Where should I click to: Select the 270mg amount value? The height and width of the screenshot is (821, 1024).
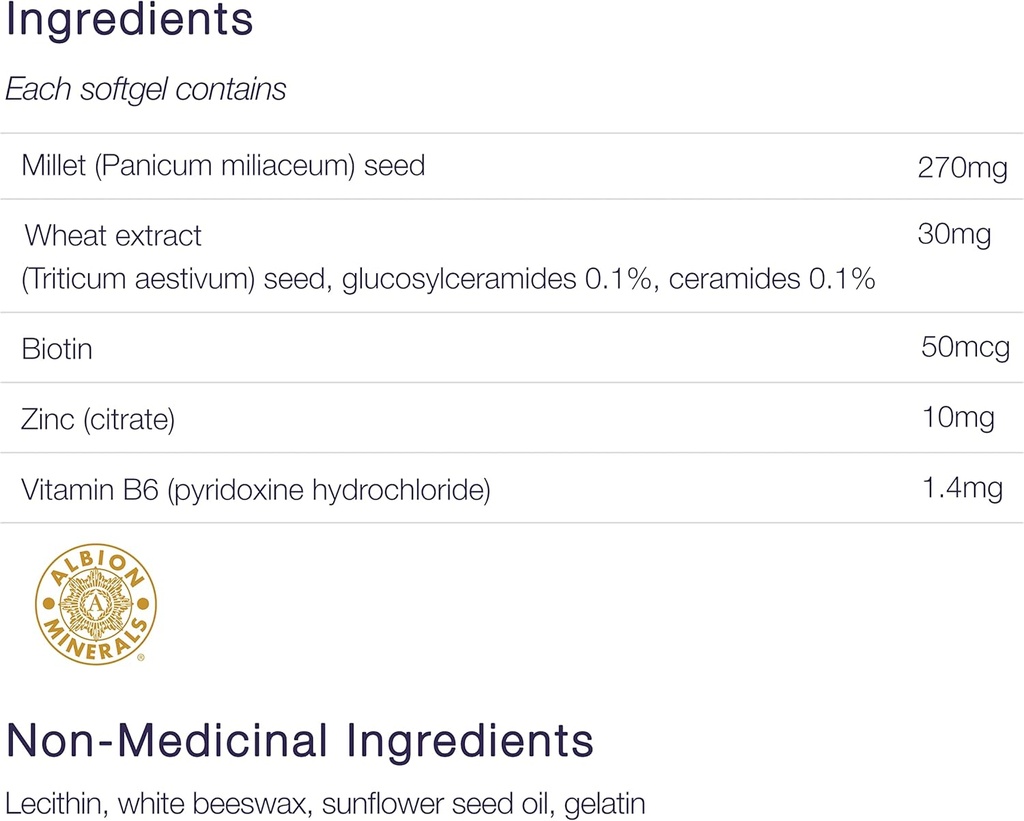962,168
